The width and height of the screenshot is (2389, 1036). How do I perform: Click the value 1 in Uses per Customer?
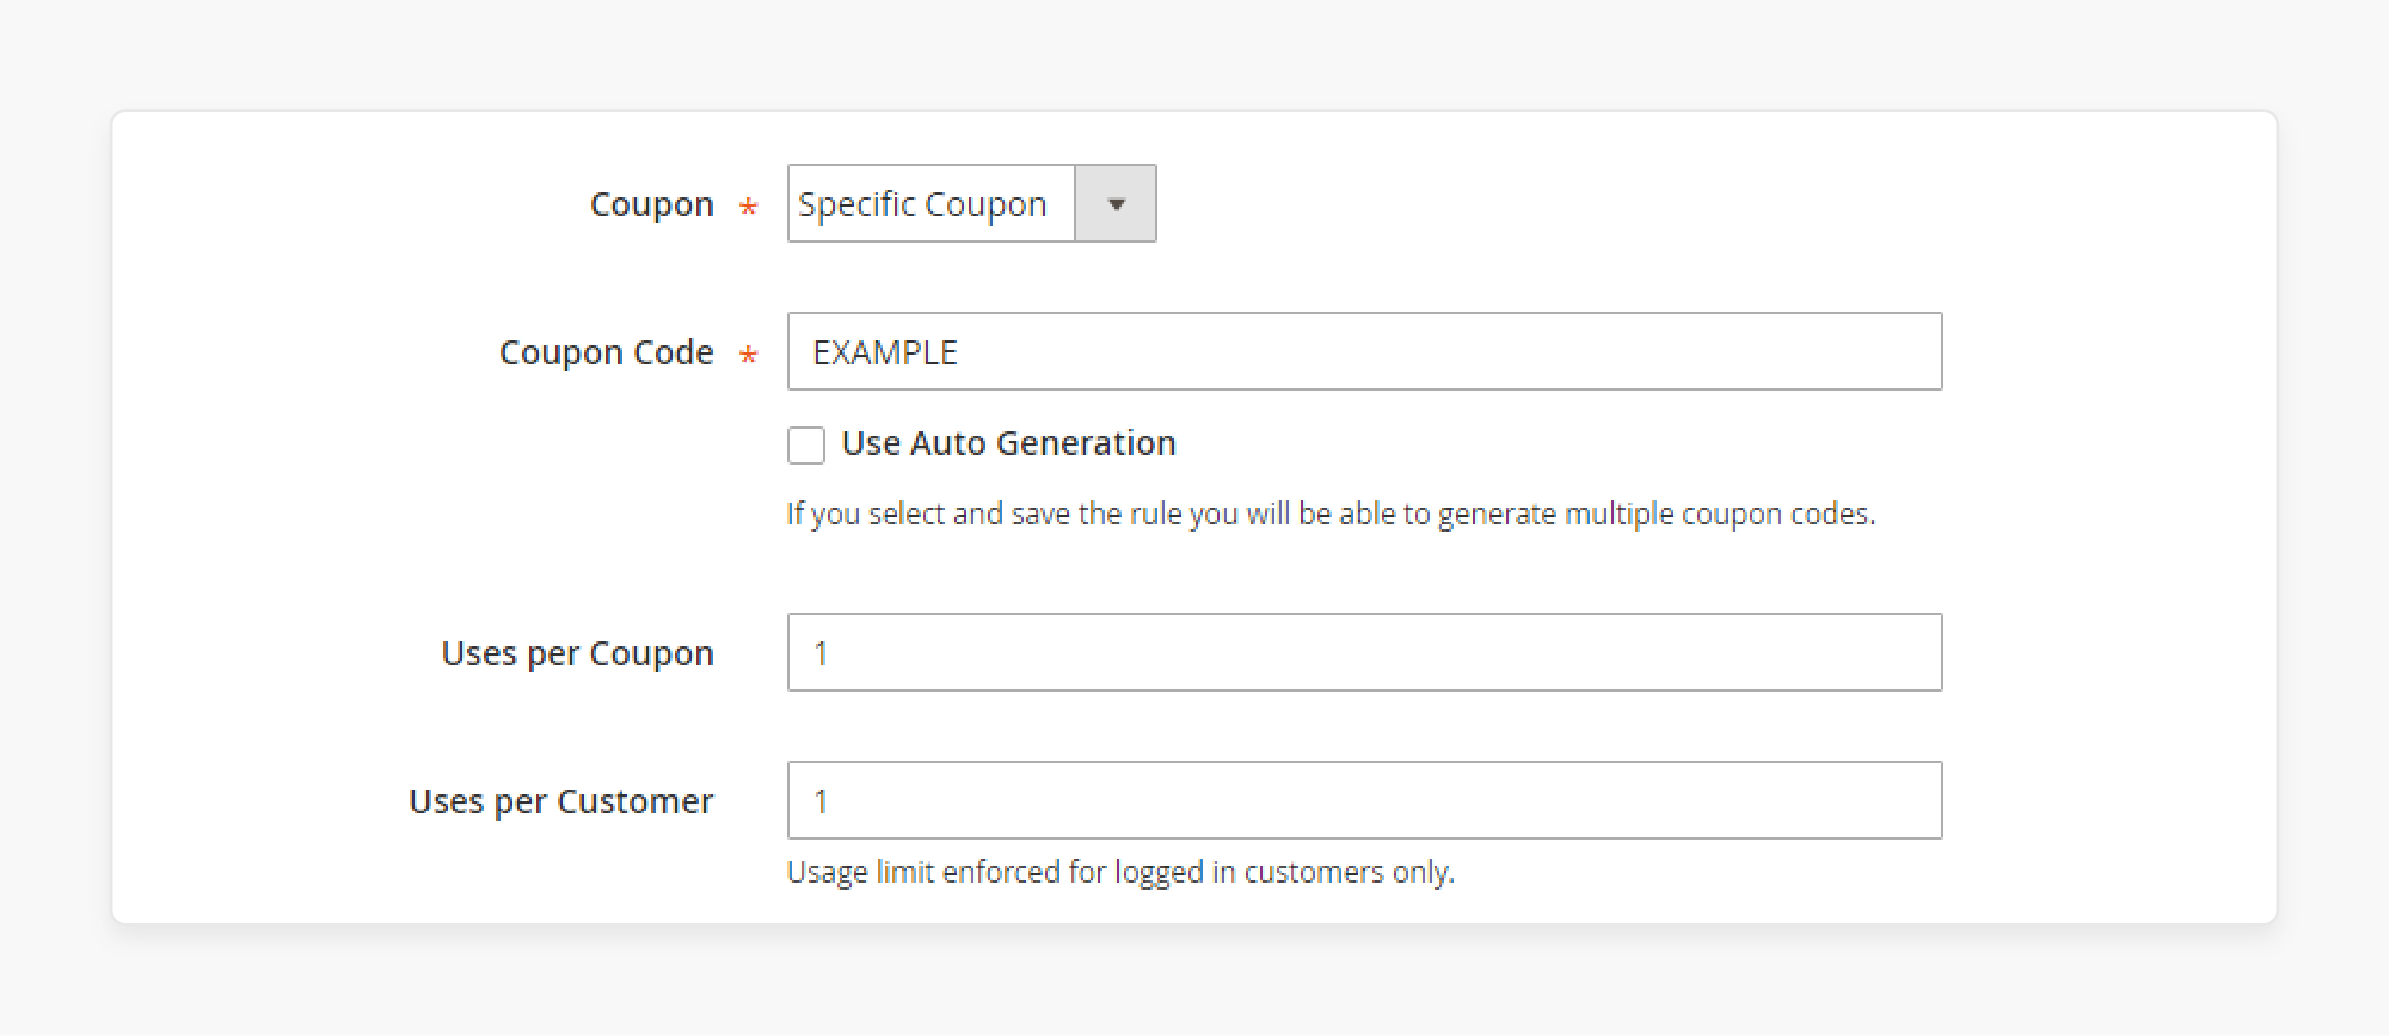[820, 799]
